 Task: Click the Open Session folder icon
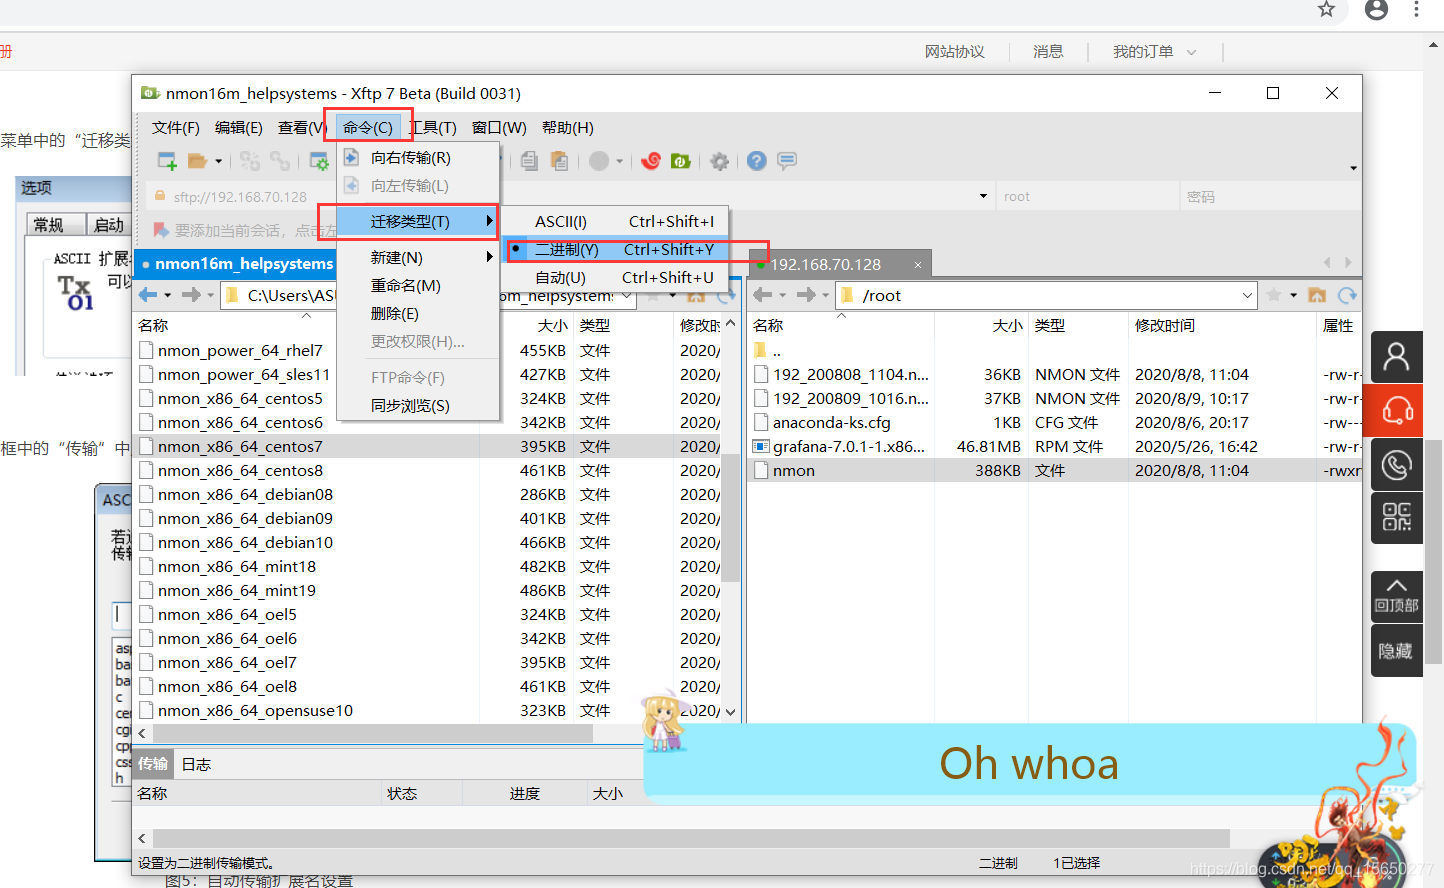pos(198,161)
